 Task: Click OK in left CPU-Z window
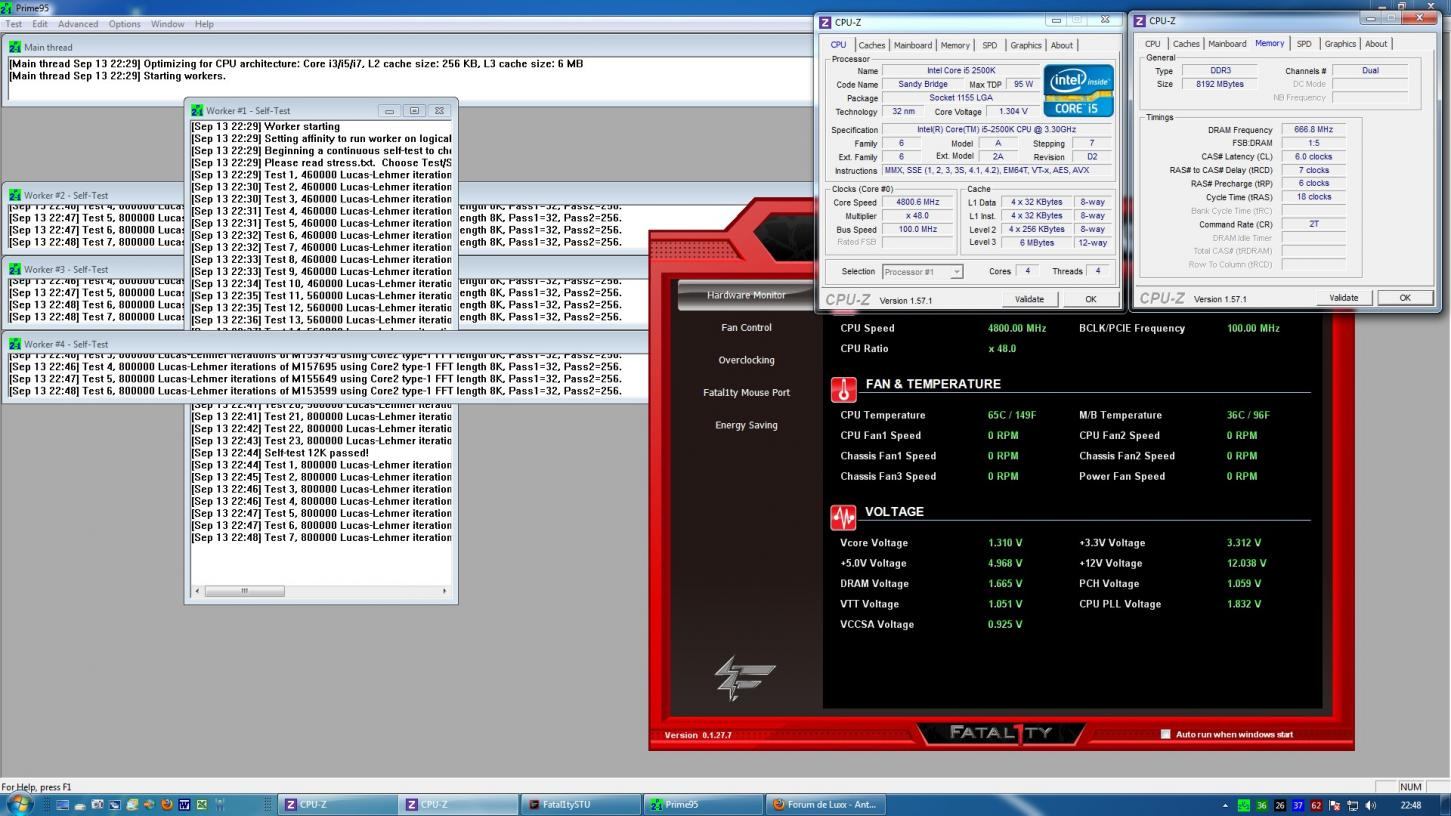point(1090,299)
